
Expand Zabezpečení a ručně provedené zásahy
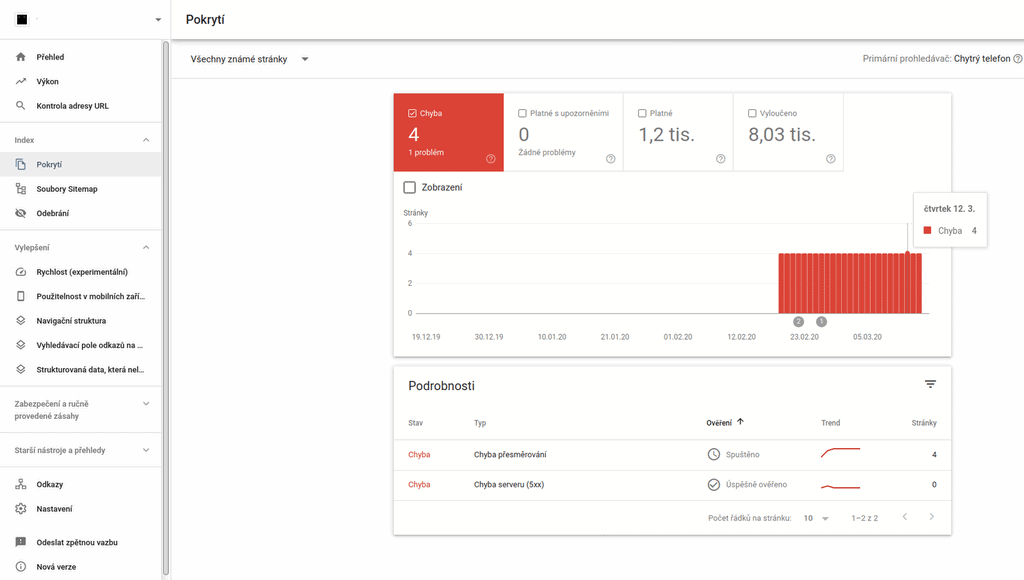click(146, 404)
